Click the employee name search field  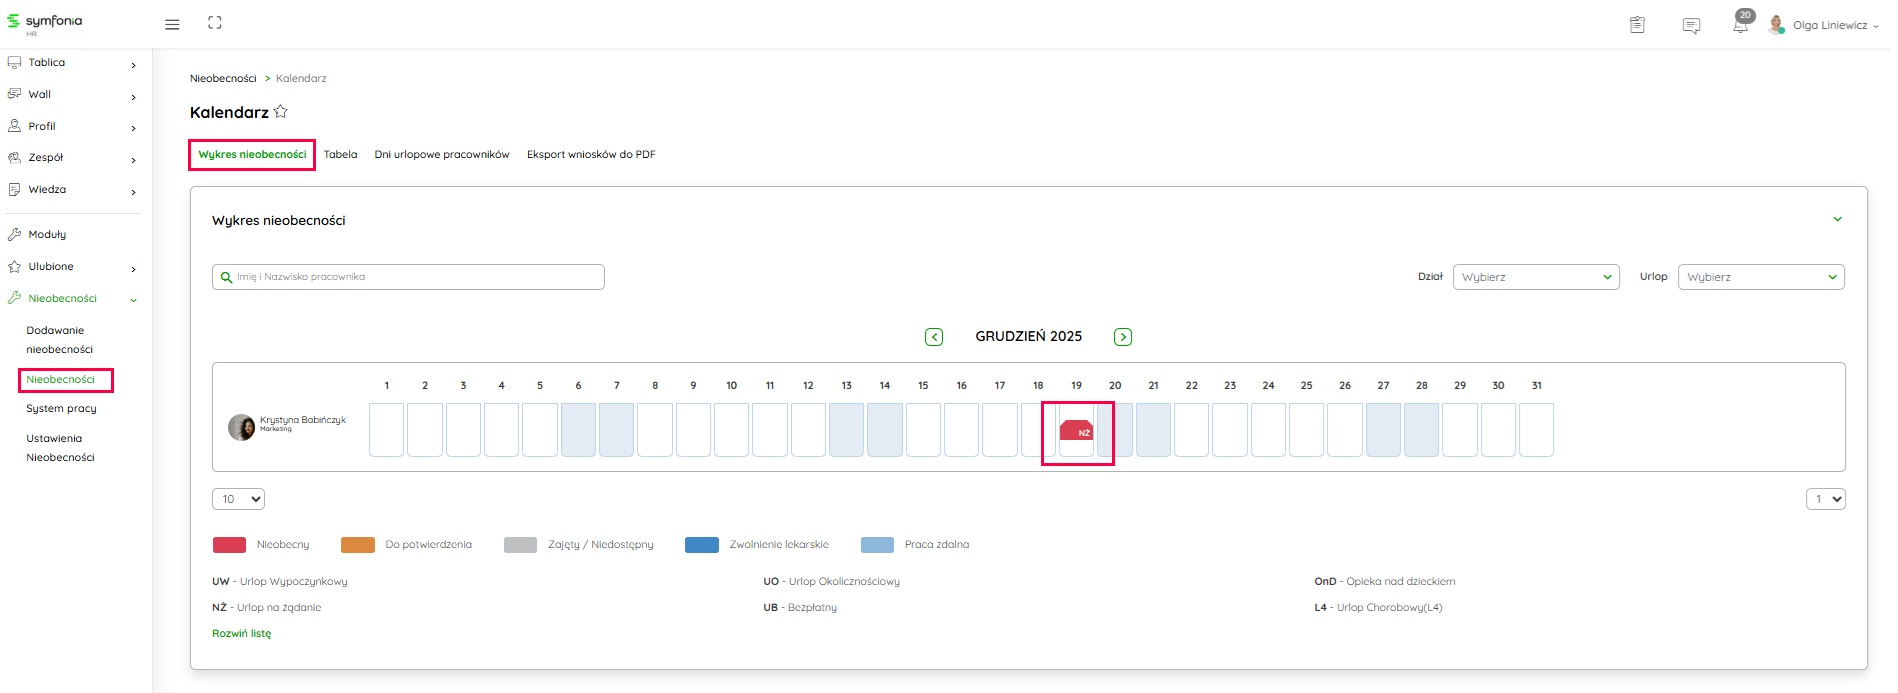point(408,277)
